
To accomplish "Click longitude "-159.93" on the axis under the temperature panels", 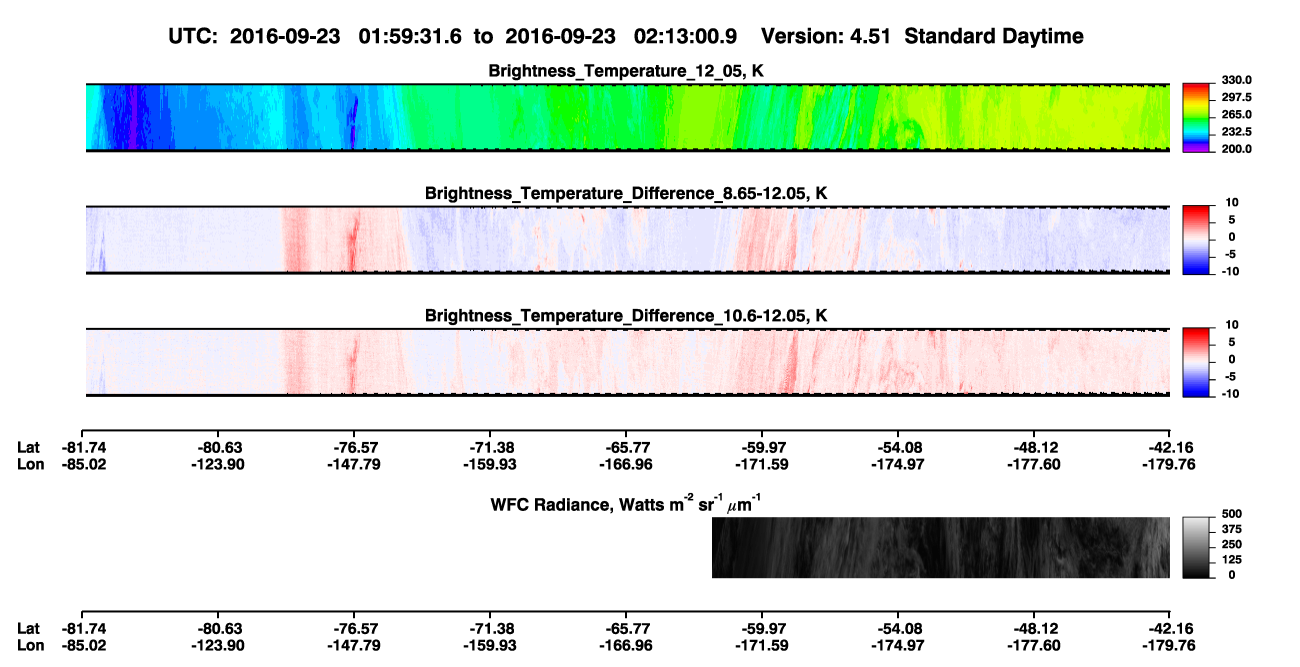I will [489, 464].
